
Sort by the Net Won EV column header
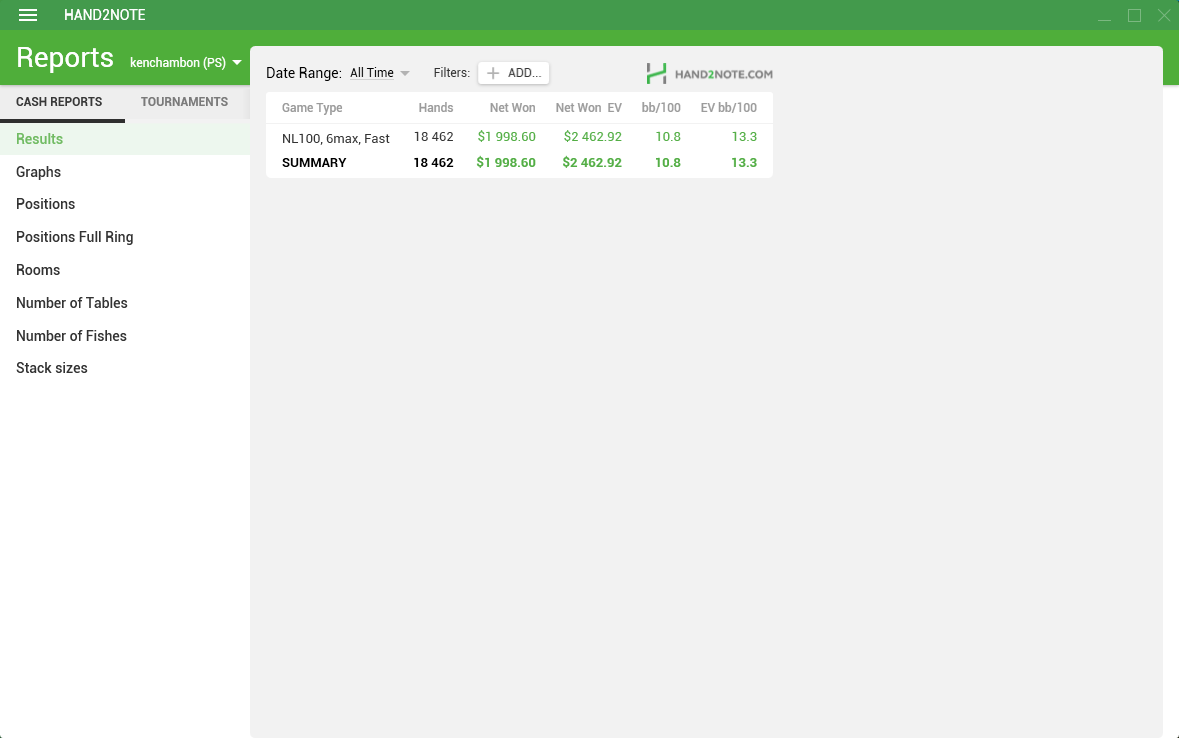(x=589, y=108)
